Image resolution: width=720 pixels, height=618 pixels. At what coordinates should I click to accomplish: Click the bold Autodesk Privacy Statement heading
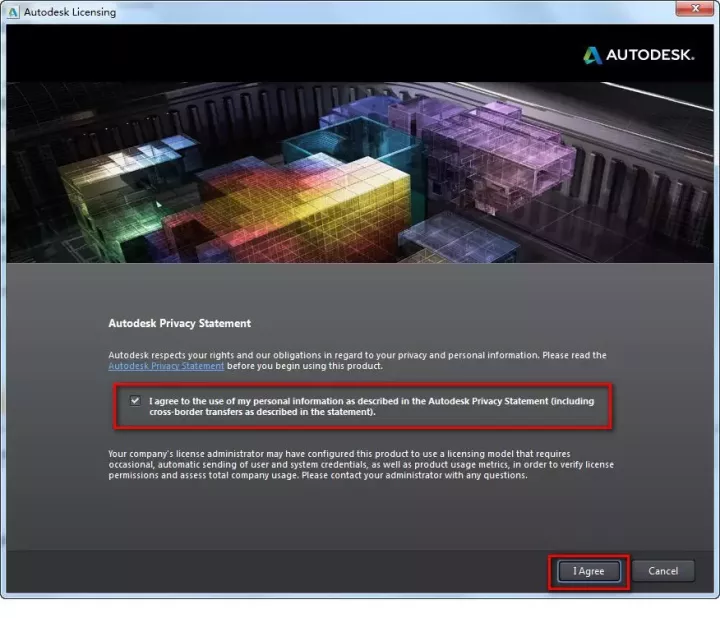pyautogui.click(x=179, y=324)
